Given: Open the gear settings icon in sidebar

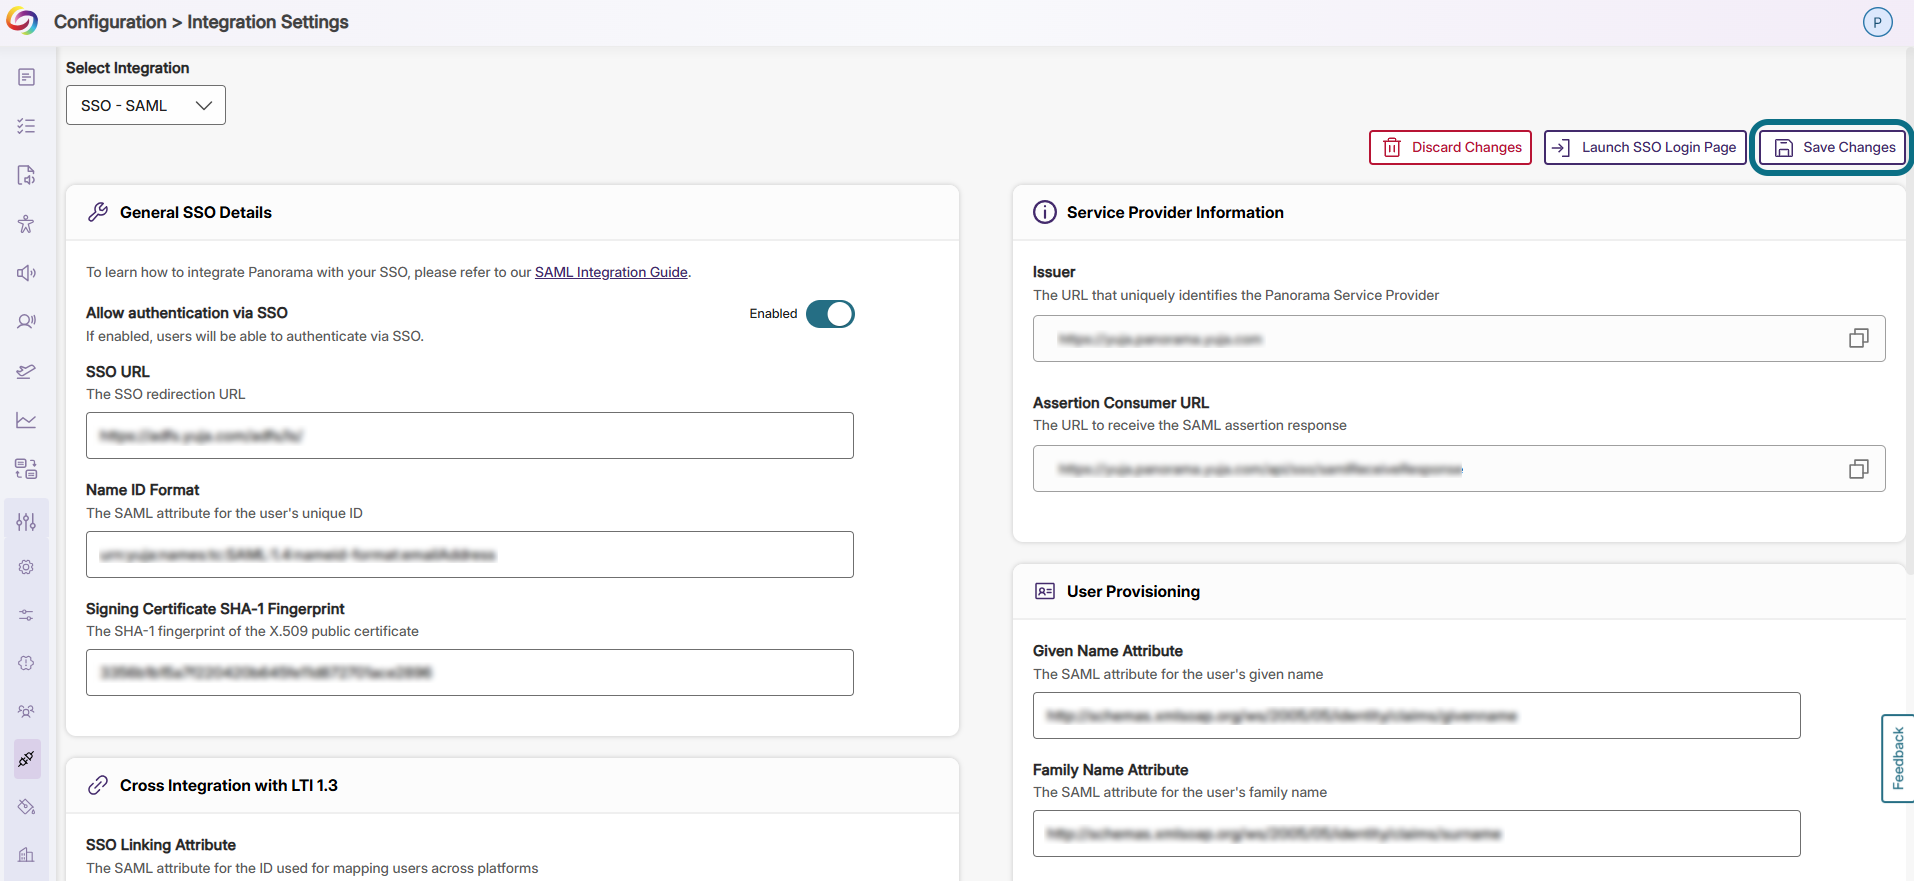Looking at the screenshot, I should pyautogui.click(x=26, y=567).
